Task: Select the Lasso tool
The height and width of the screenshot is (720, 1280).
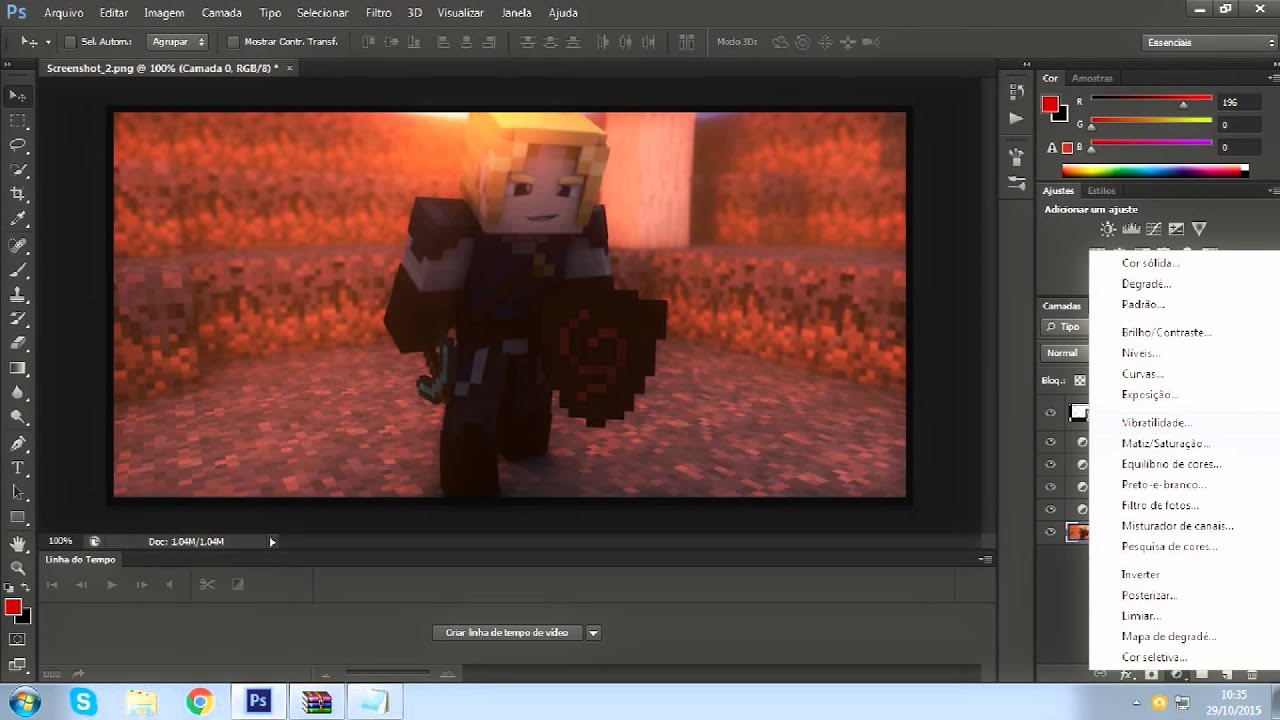Action: pyautogui.click(x=18, y=145)
